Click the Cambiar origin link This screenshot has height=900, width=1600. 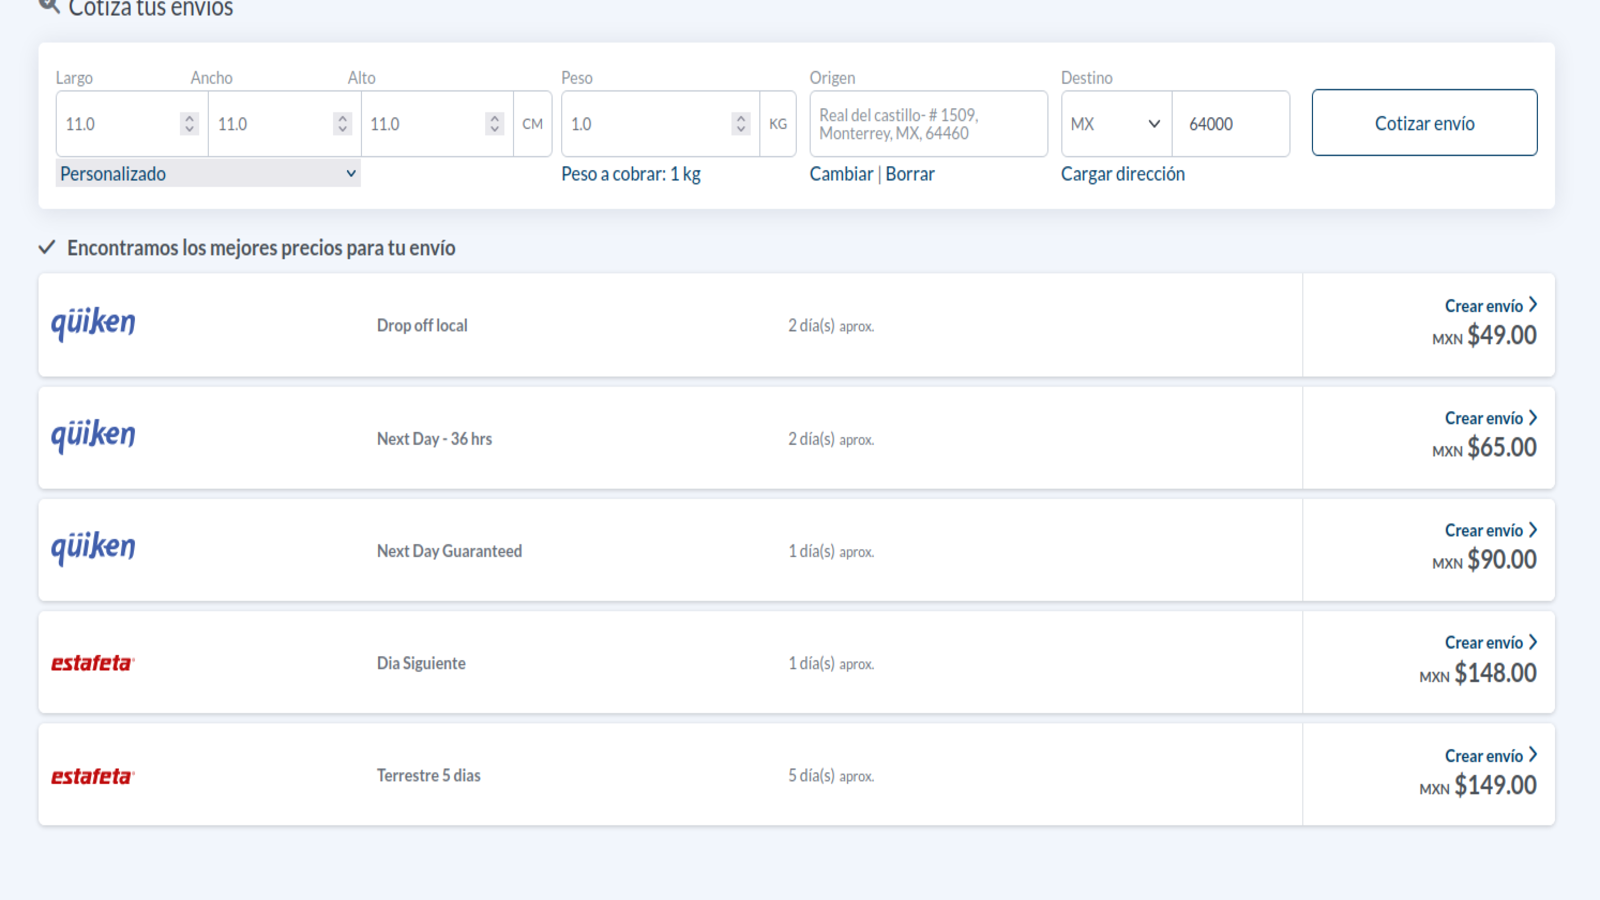tap(841, 174)
